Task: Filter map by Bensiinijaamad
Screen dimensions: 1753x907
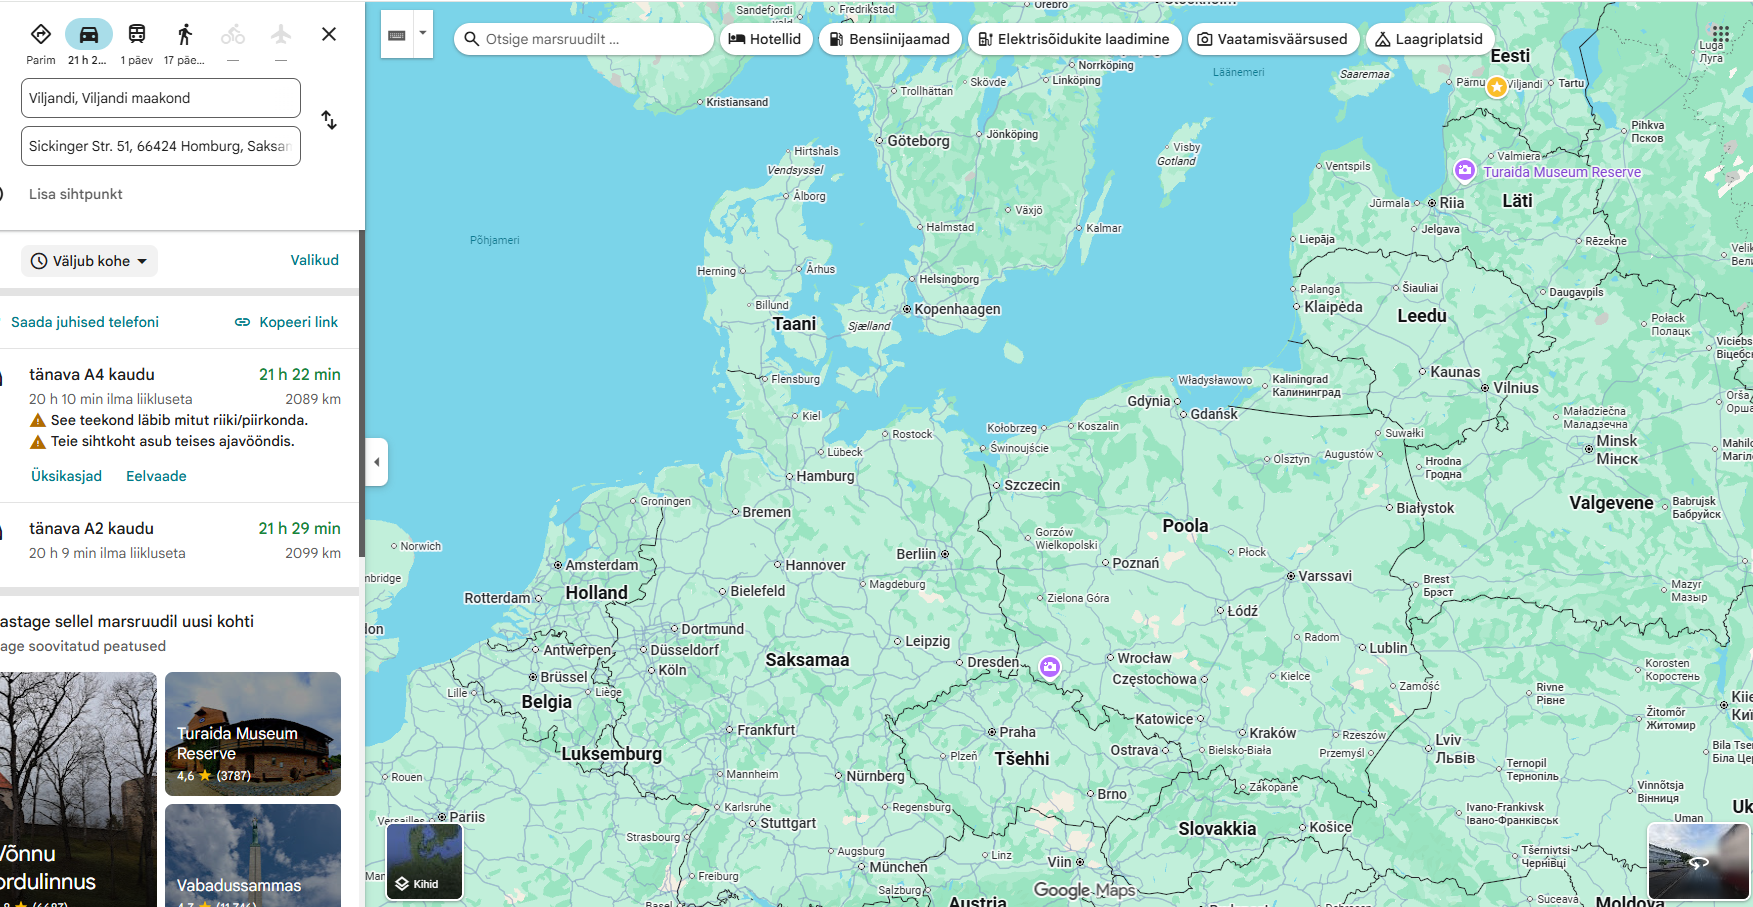Action: [890, 39]
